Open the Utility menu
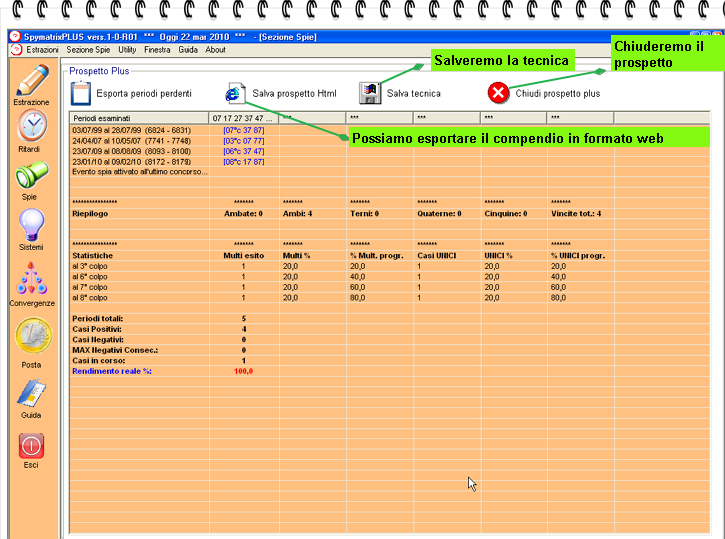Screen dimensions: 725x539 (127, 49)
